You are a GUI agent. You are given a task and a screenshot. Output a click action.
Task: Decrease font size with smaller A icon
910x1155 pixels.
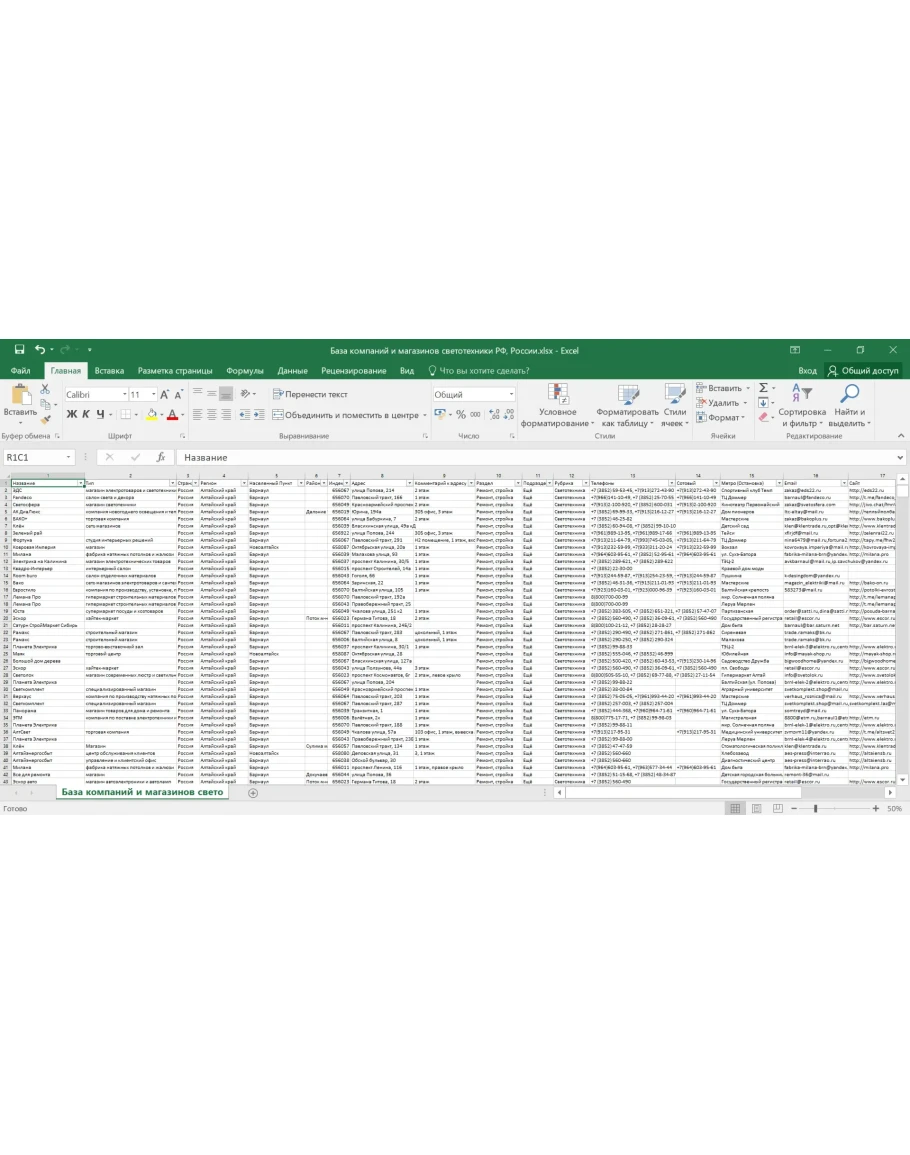click(x=178, y=395)
